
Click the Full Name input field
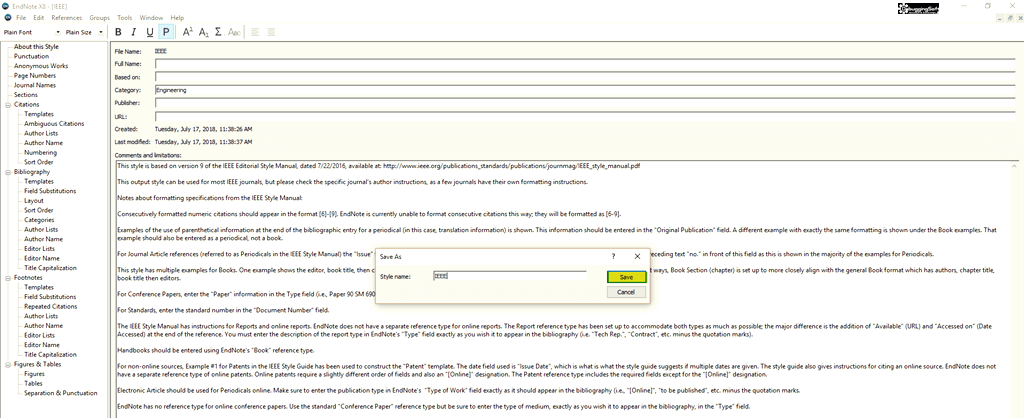coord(586,64)
